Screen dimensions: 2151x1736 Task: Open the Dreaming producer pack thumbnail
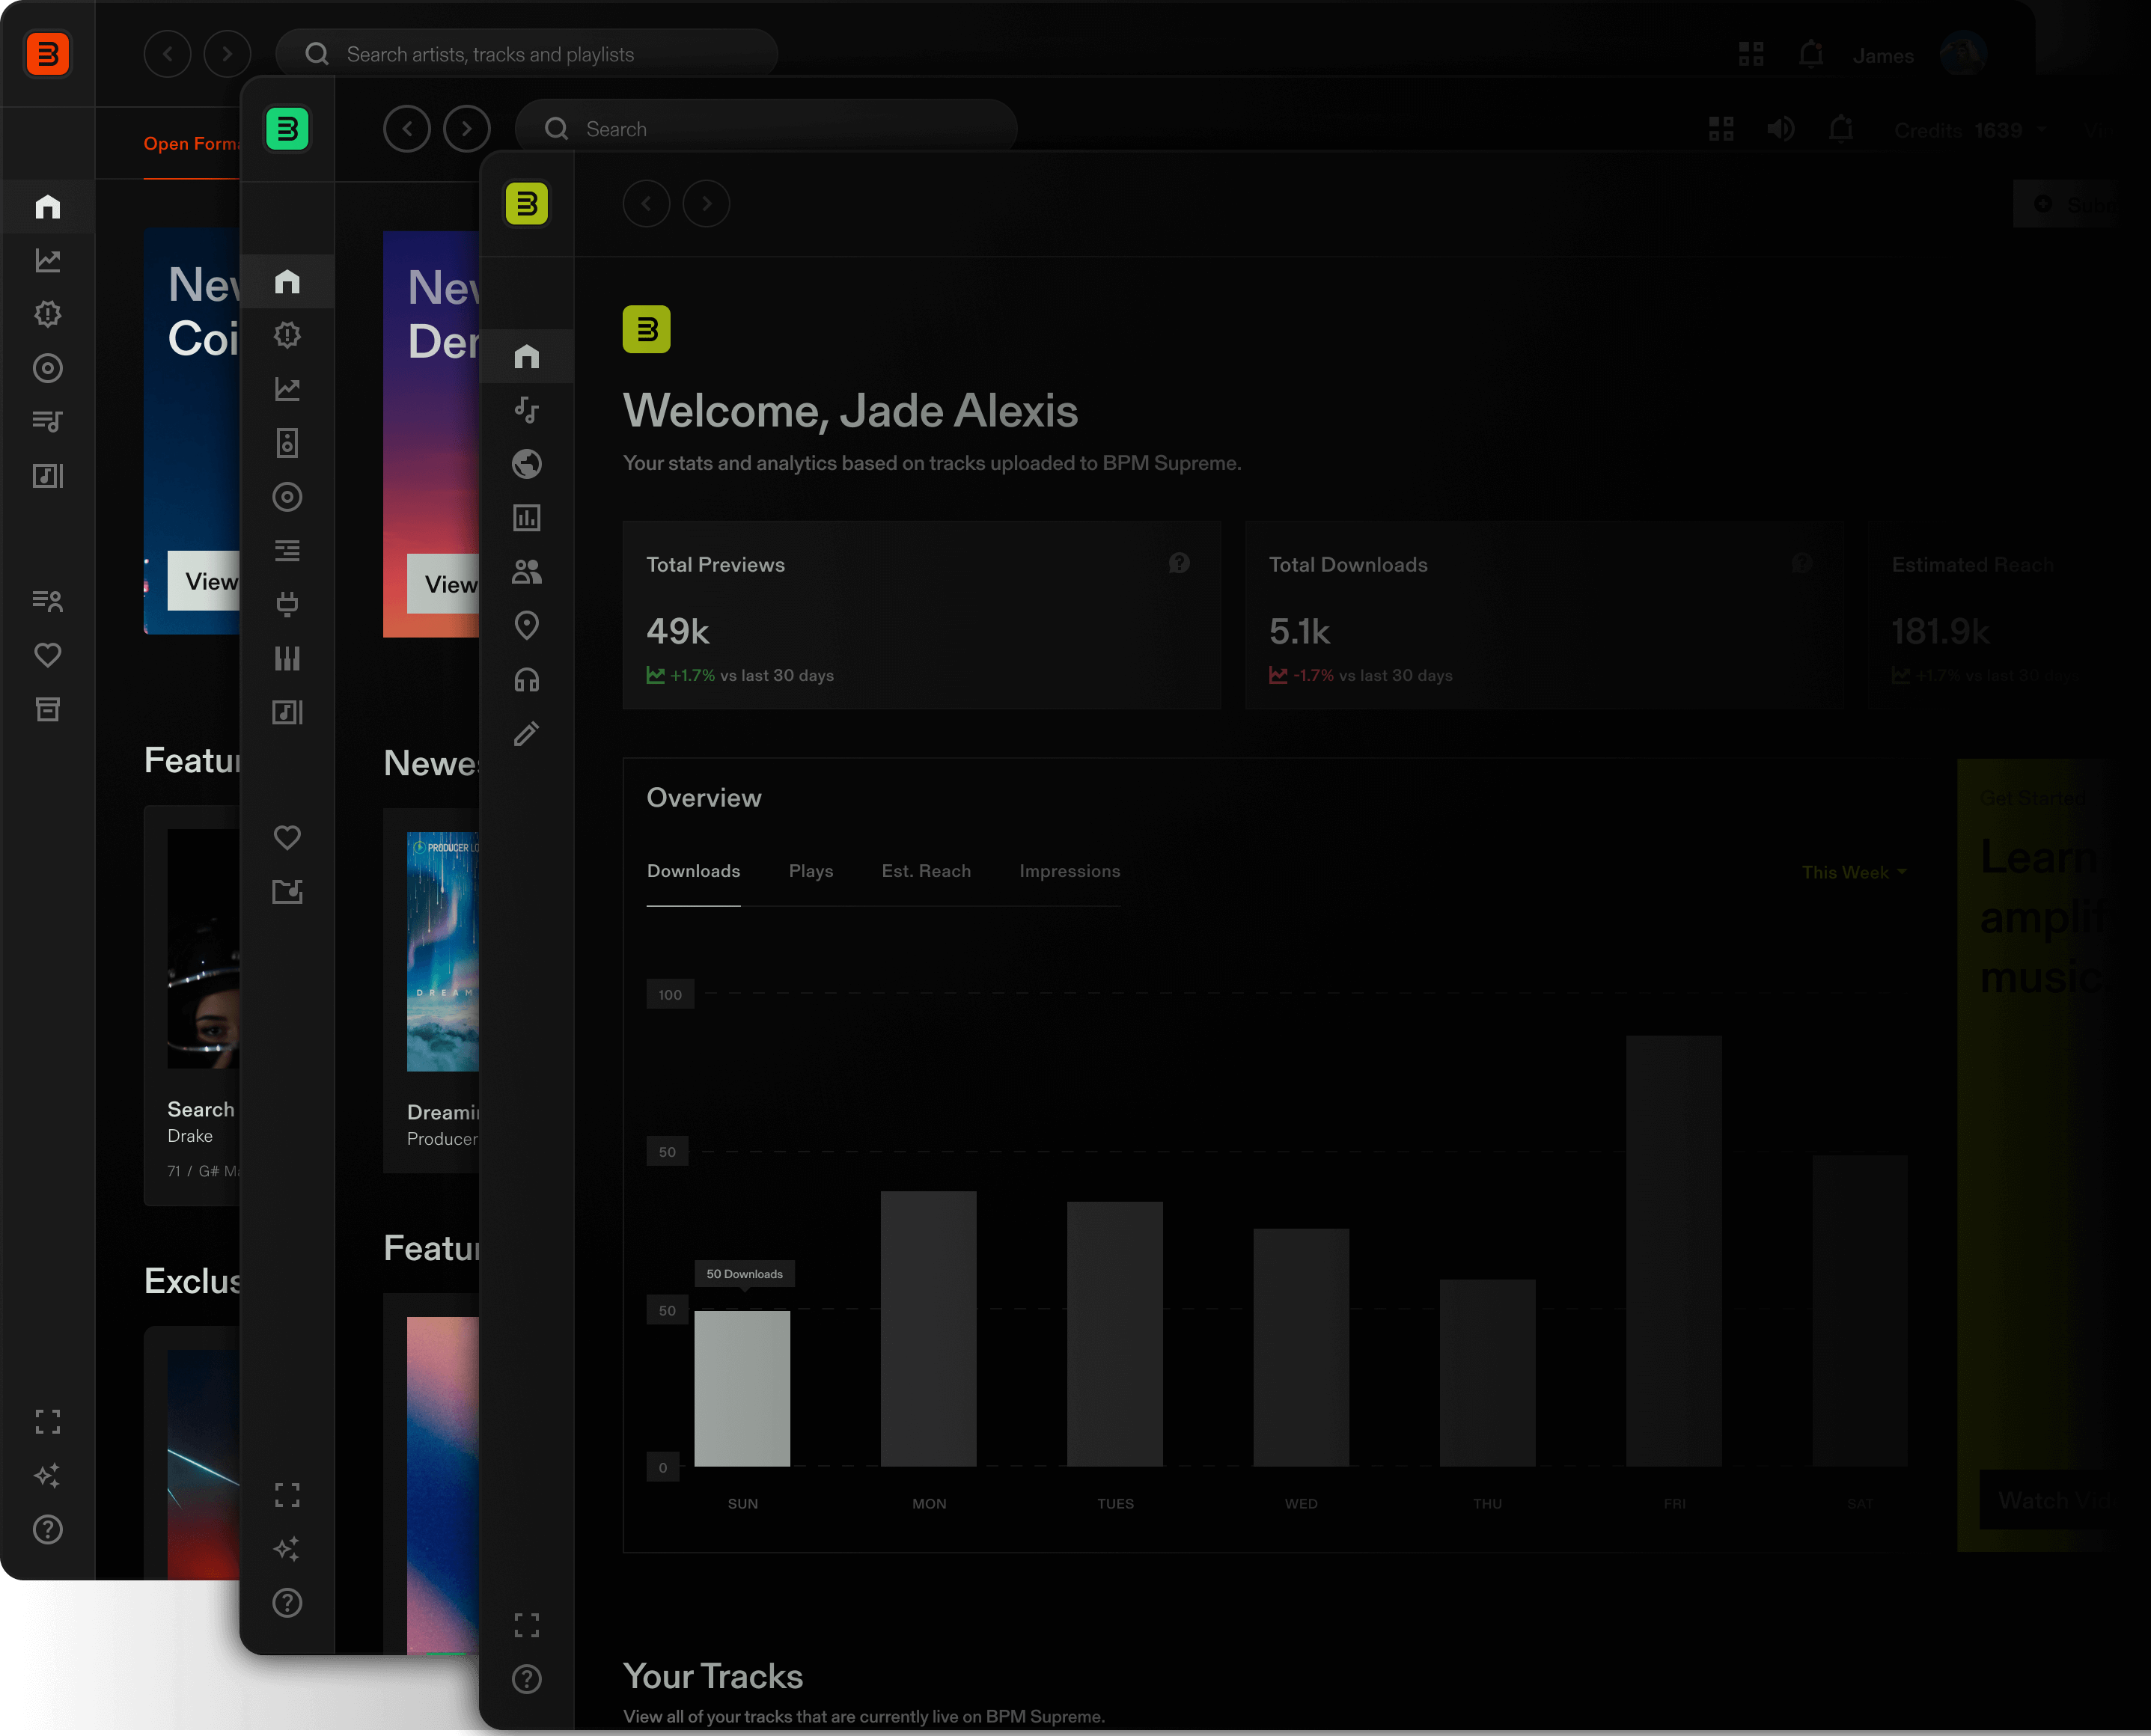click(443, 952)
